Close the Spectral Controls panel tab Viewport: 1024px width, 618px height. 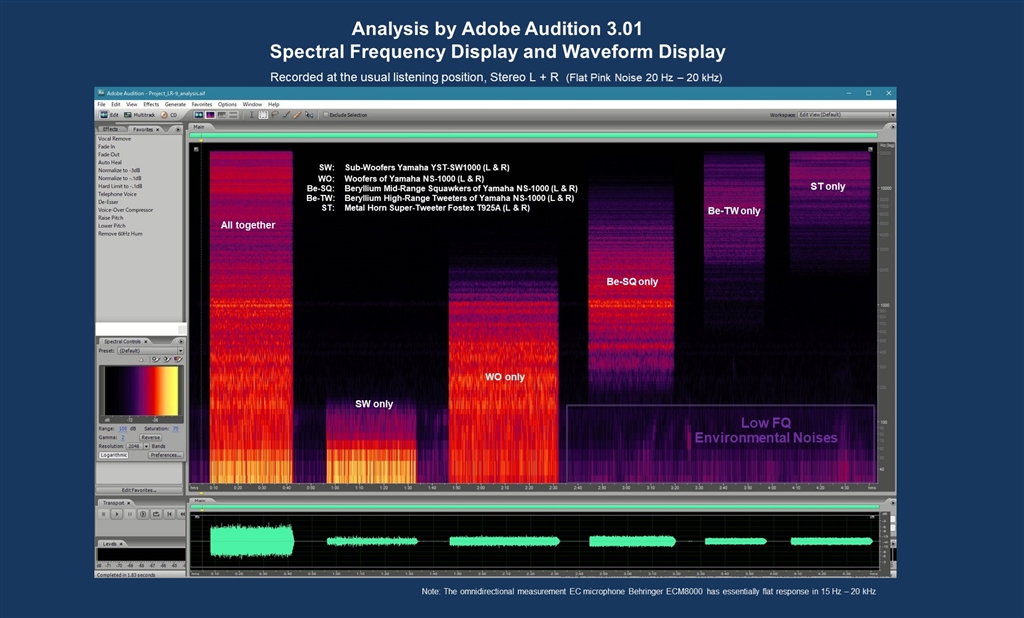pos(145,342)
